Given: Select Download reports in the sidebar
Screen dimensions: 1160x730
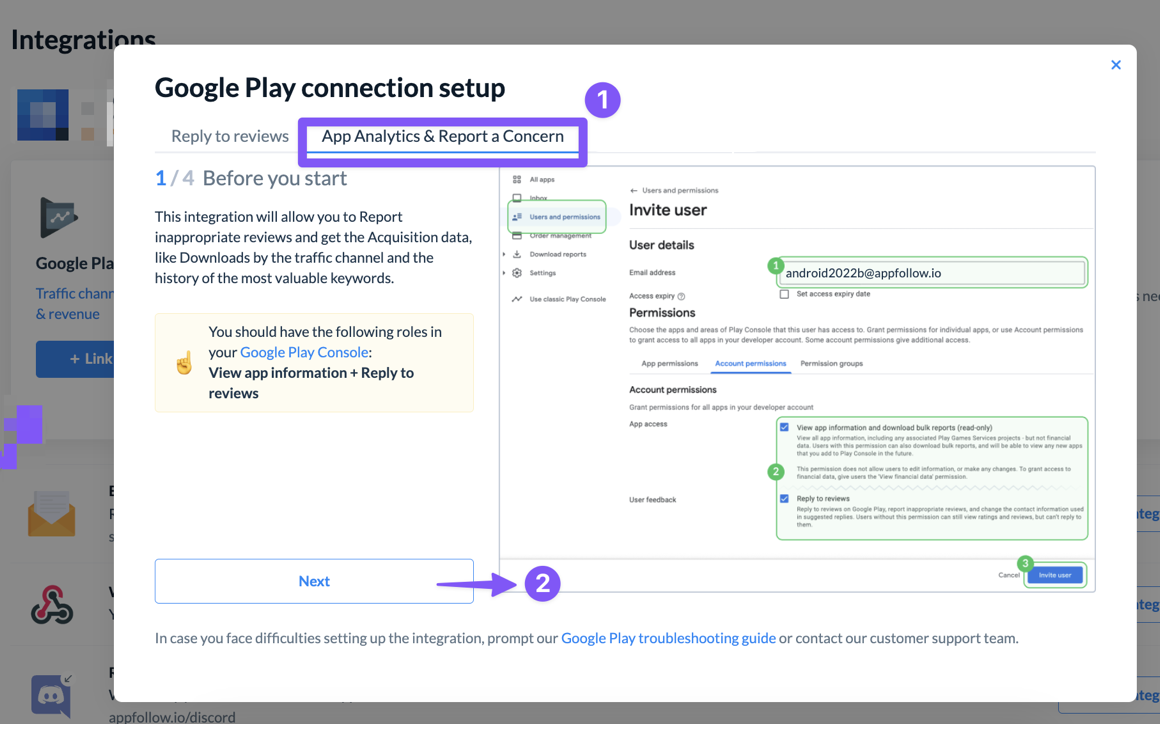Looking at the screenshot, I should 558,254.
